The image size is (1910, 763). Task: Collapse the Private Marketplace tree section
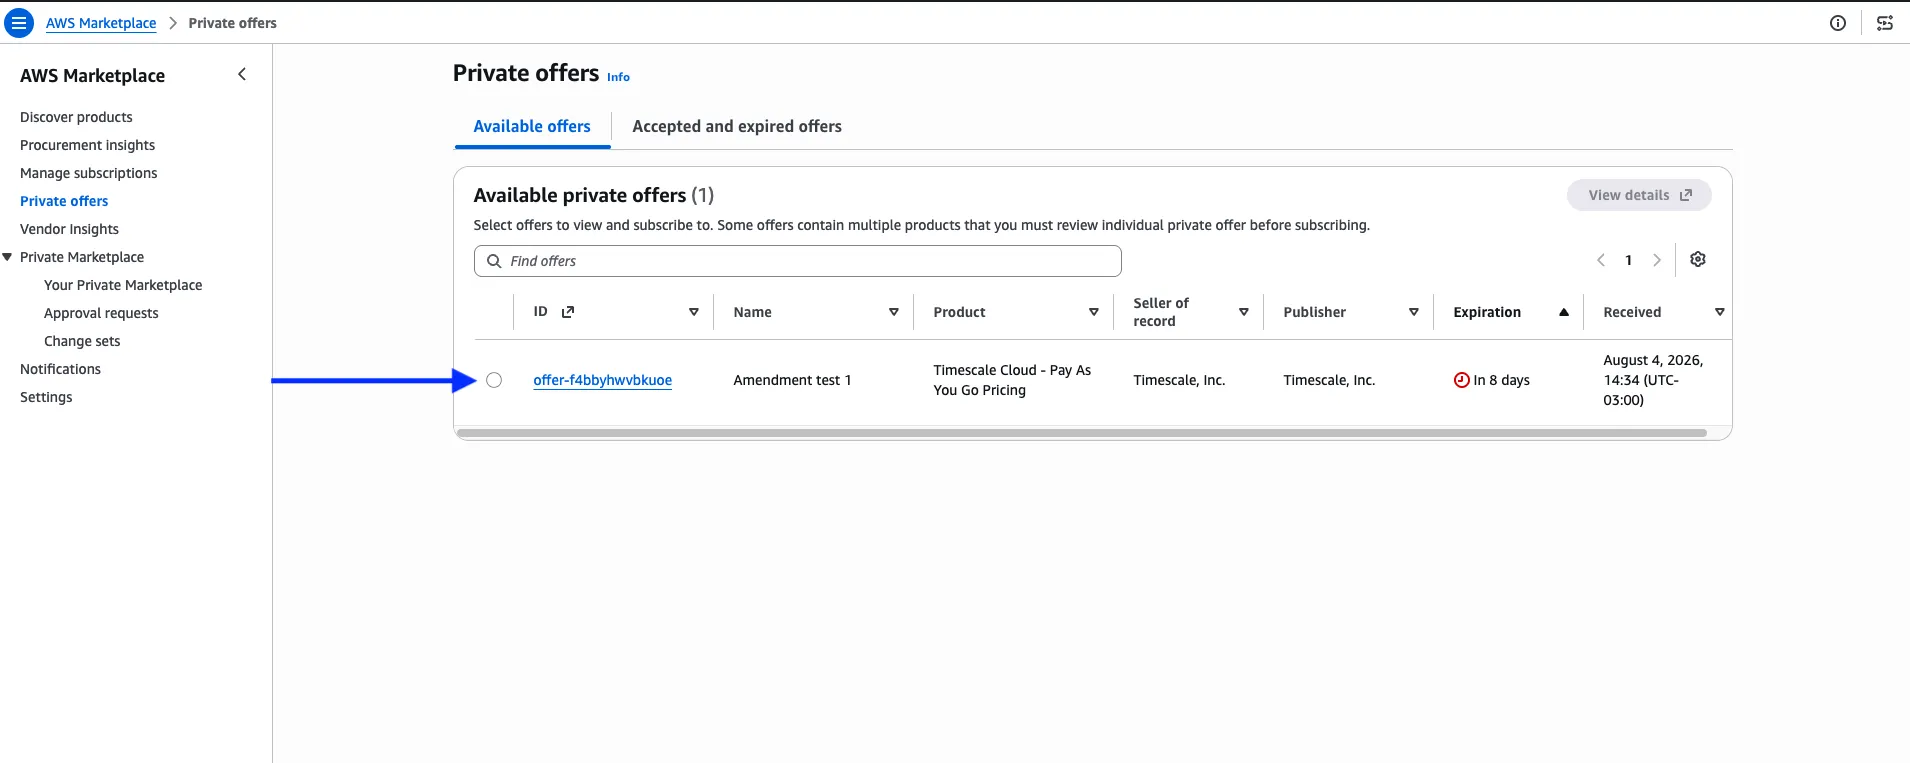tap(8, 257)
